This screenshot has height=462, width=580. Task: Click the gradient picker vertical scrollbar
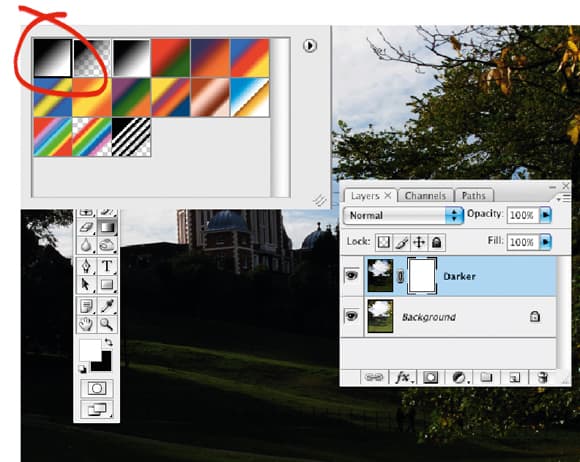(280, 117)
